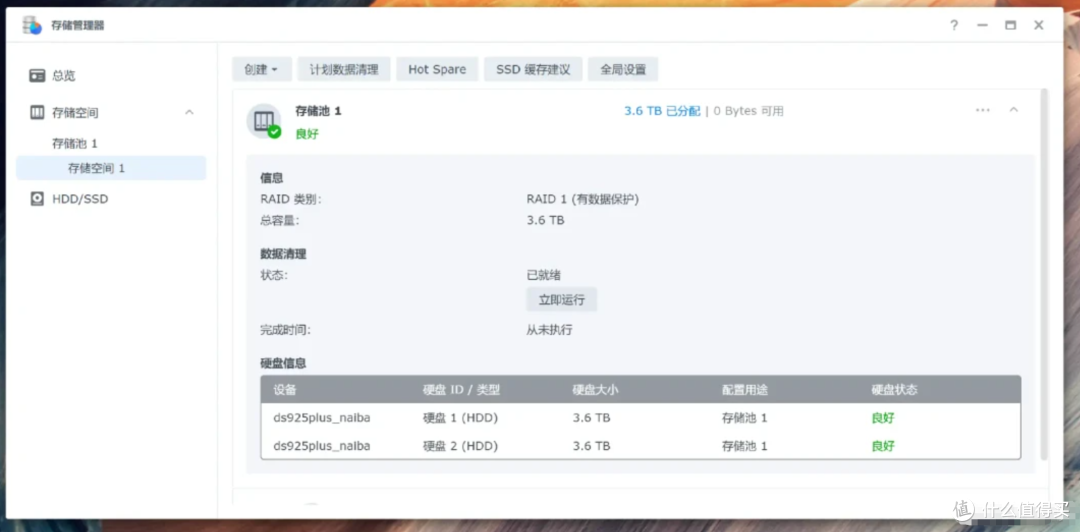Click the 设备 column header

[x=284, y=390]
